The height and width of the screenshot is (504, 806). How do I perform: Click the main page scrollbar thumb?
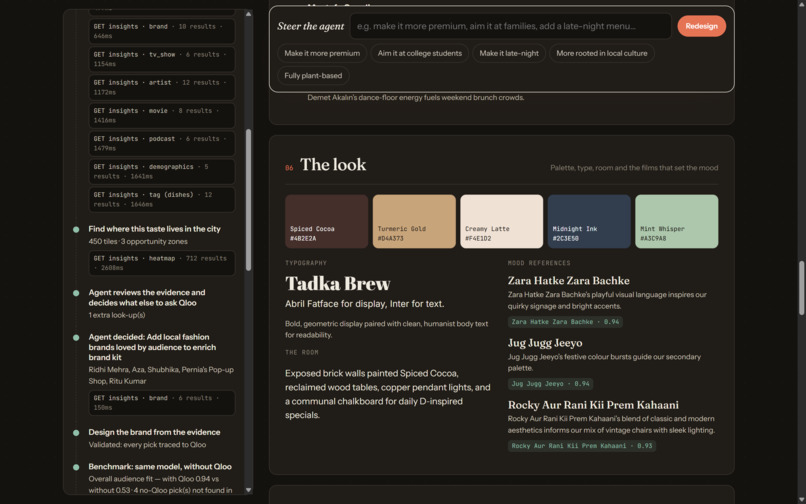[801, 288]
